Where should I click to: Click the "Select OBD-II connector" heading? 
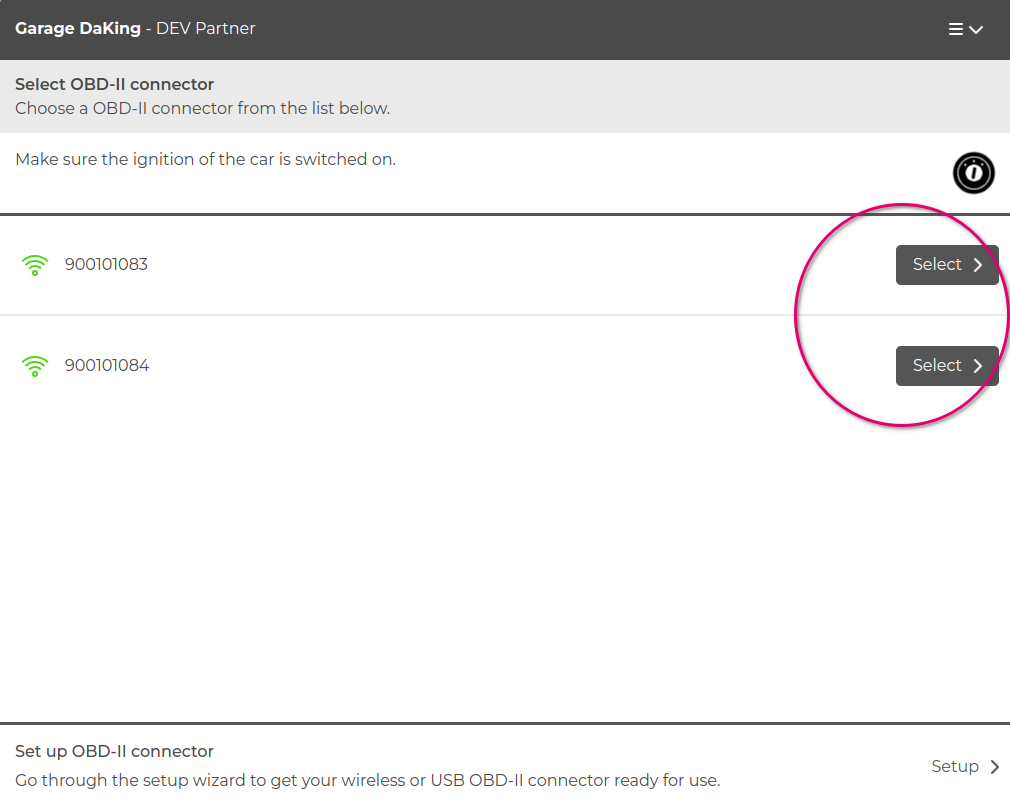[115, 84]
